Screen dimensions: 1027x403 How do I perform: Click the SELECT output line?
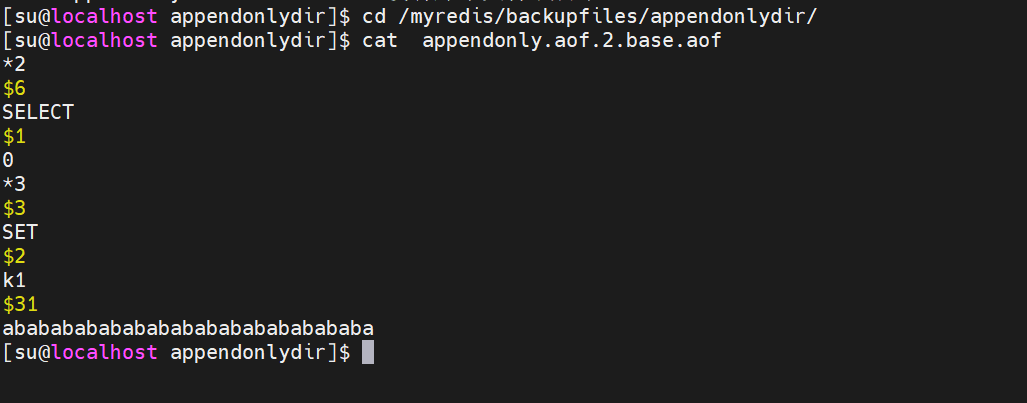[38, 112]
